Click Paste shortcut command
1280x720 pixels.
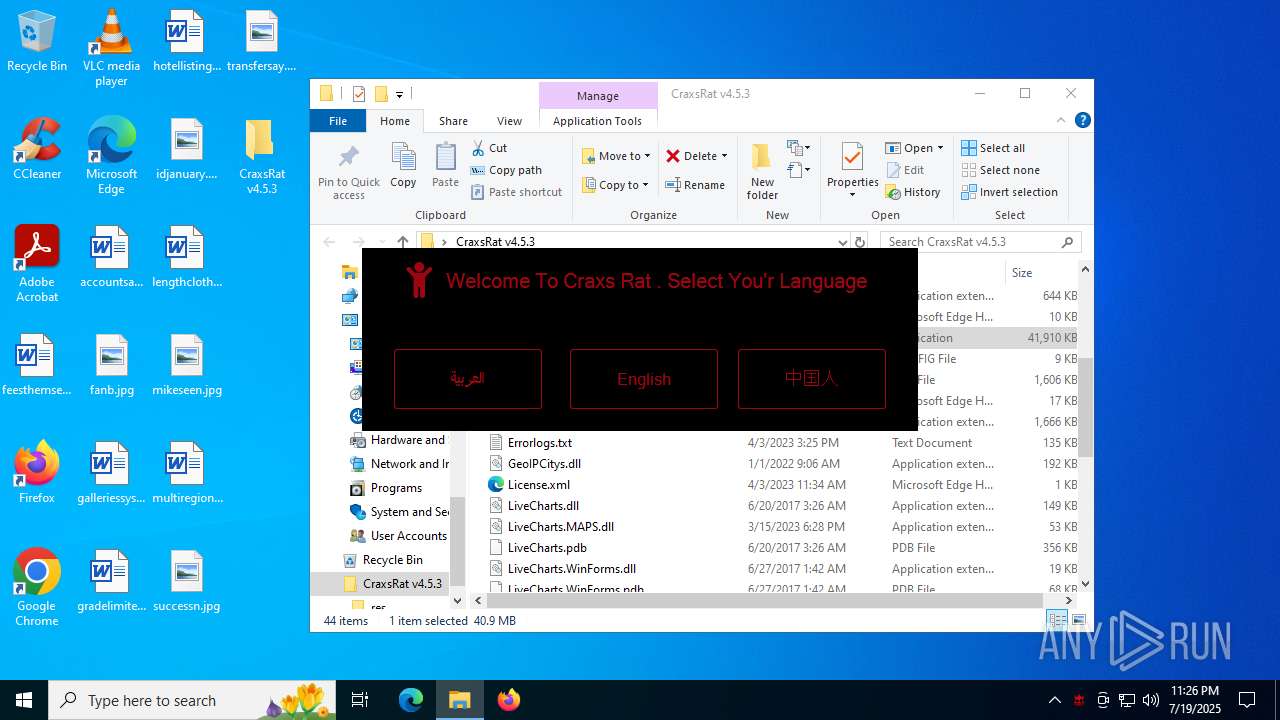tap(516, 192)
